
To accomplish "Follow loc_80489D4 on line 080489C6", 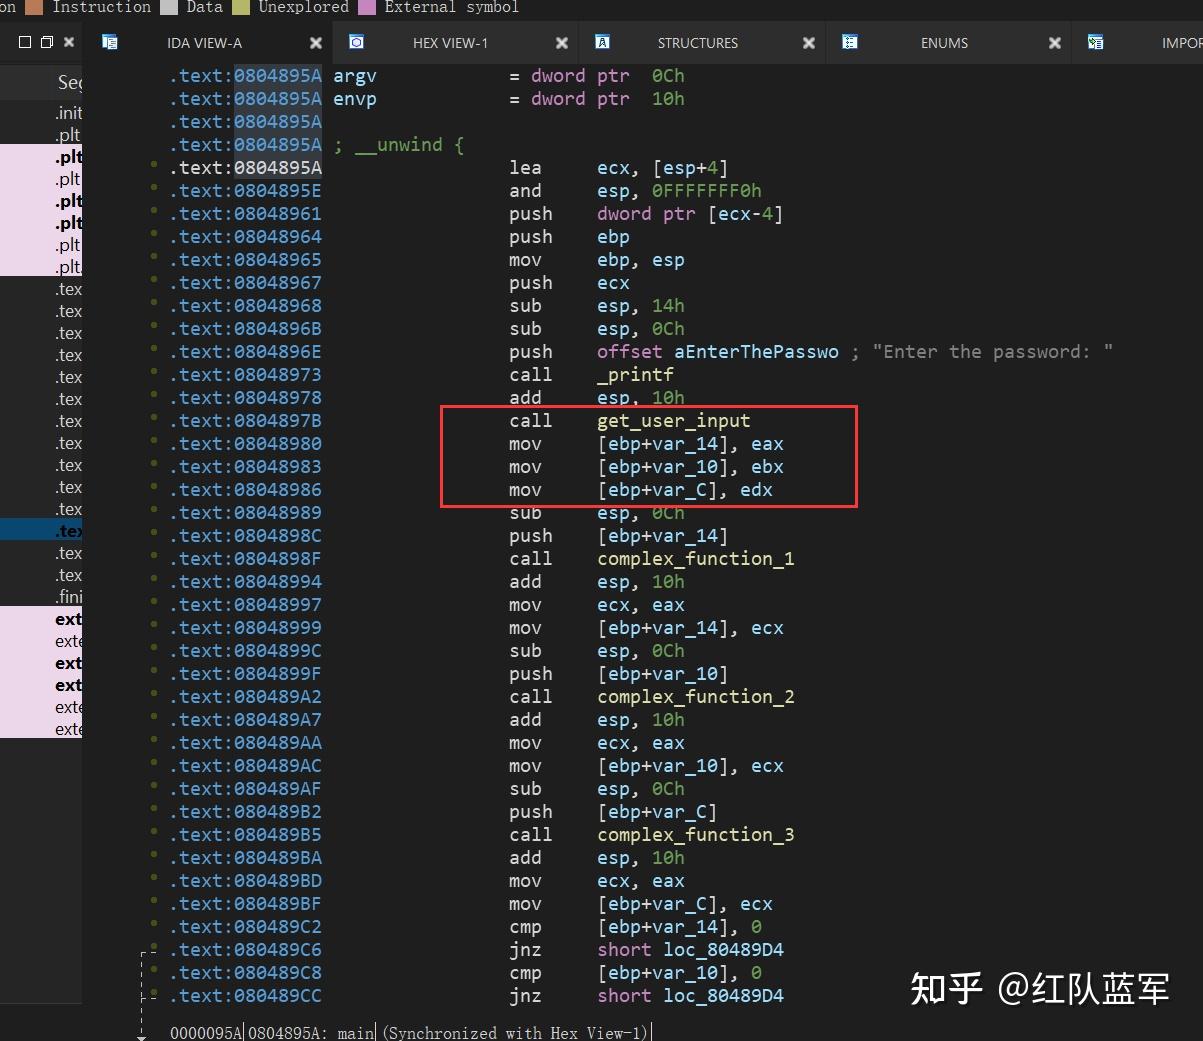I will click(723, 950).
